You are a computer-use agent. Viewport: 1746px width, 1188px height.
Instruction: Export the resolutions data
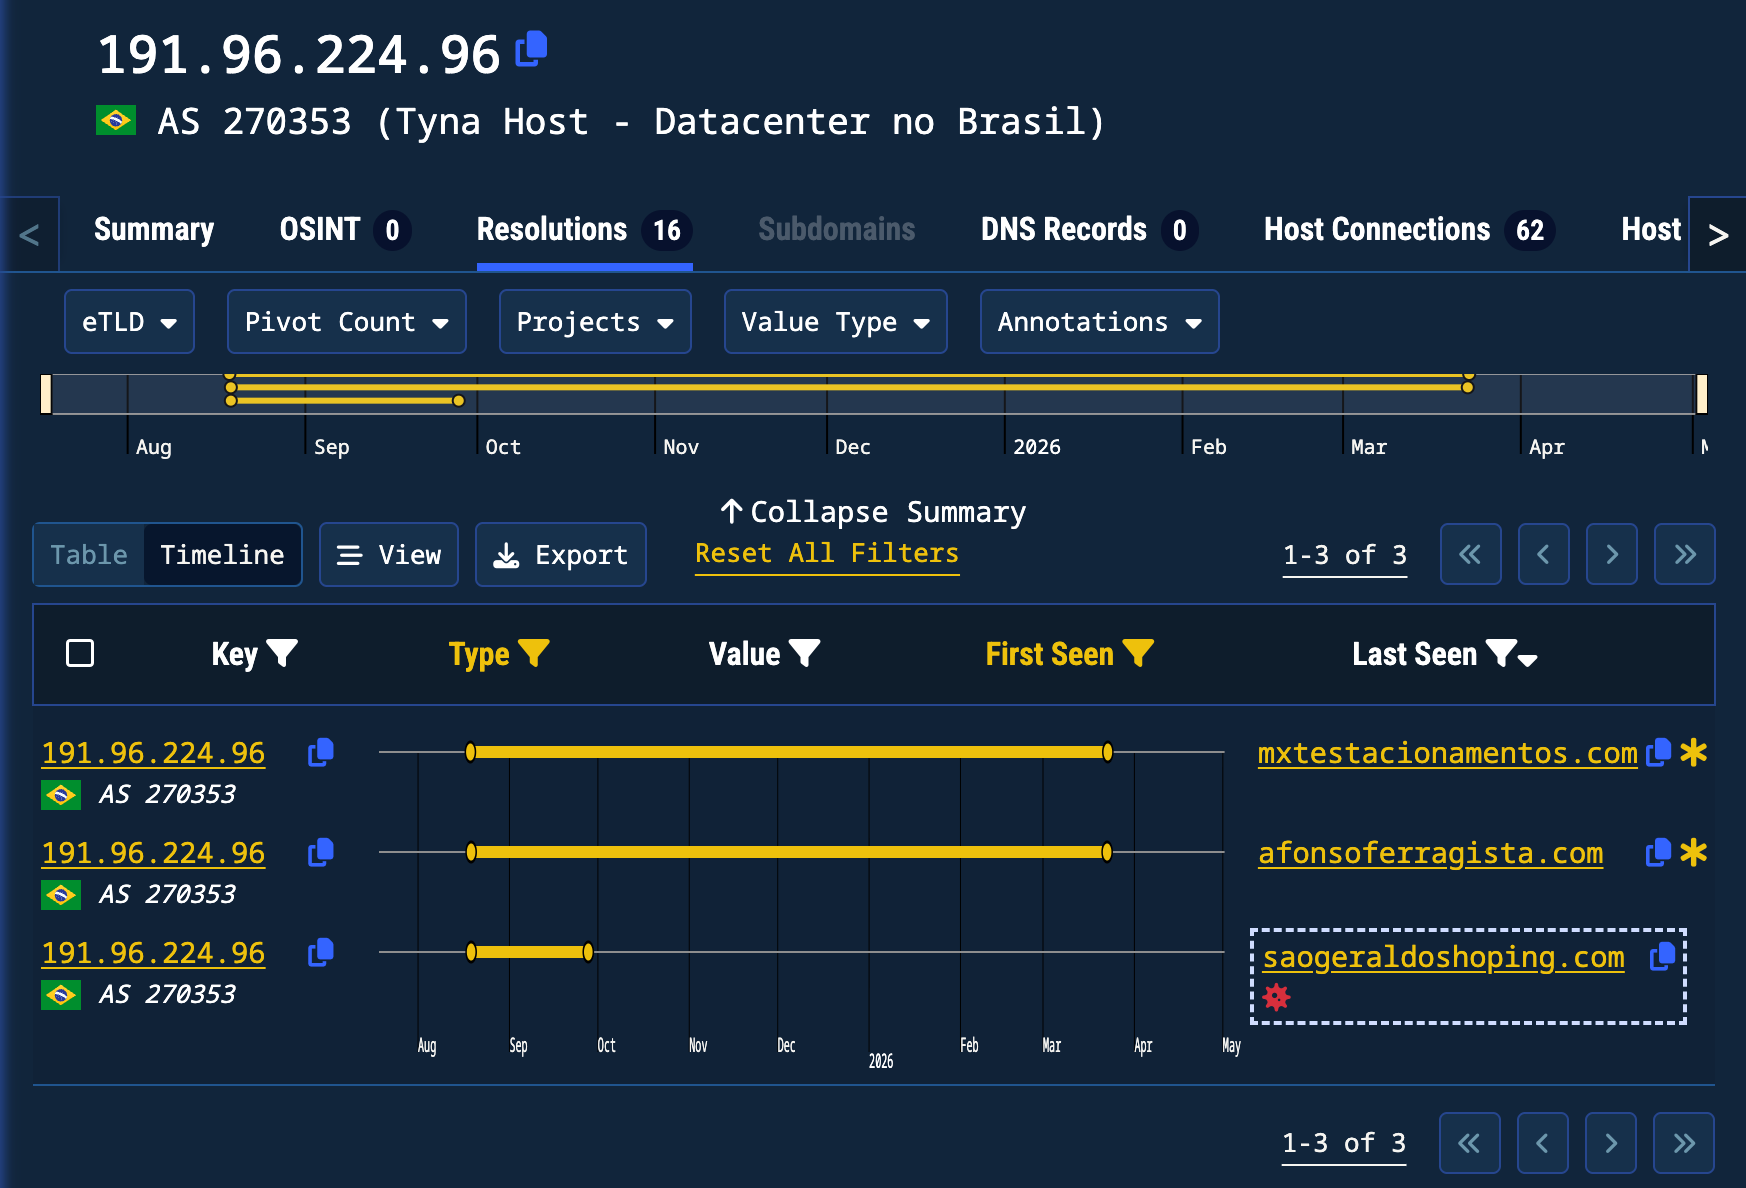point(560,555)
